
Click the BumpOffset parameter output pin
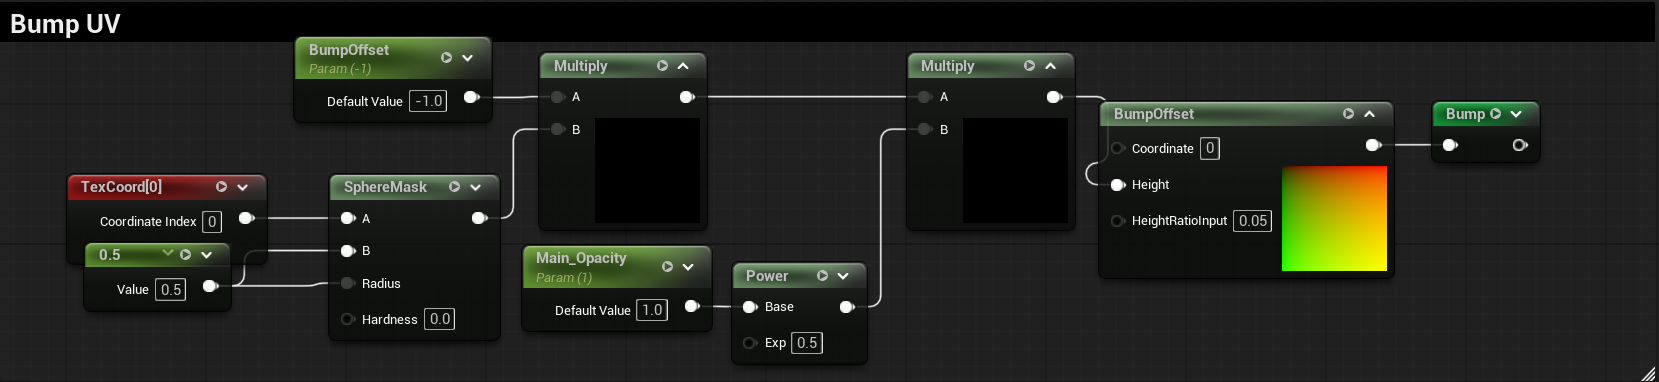pyautogui.click(x=471, y=97)
